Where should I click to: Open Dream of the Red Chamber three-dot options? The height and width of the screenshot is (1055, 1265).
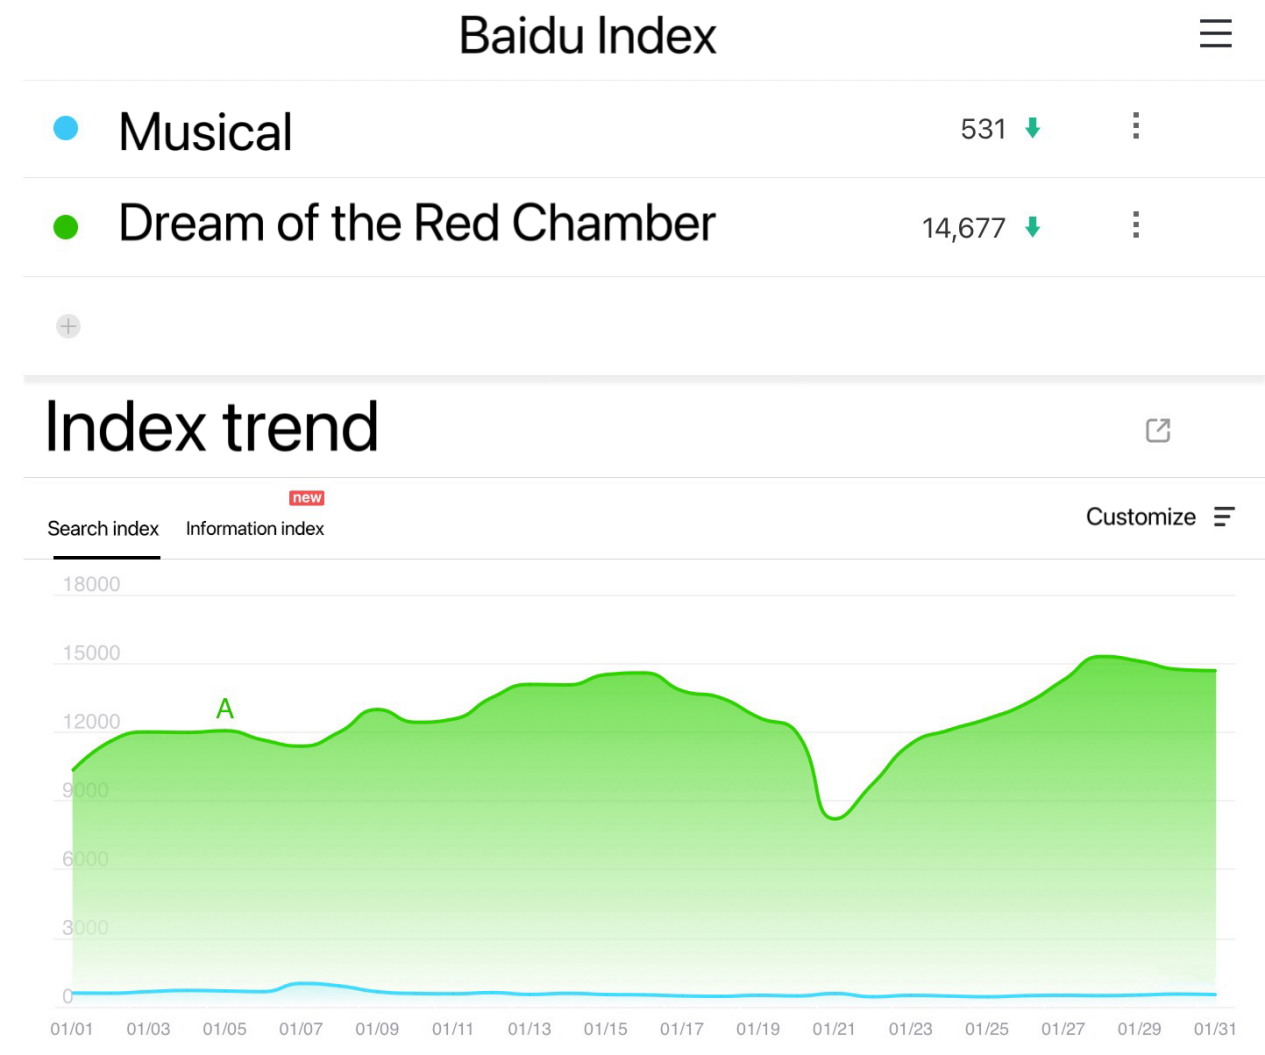[1135, 225]
